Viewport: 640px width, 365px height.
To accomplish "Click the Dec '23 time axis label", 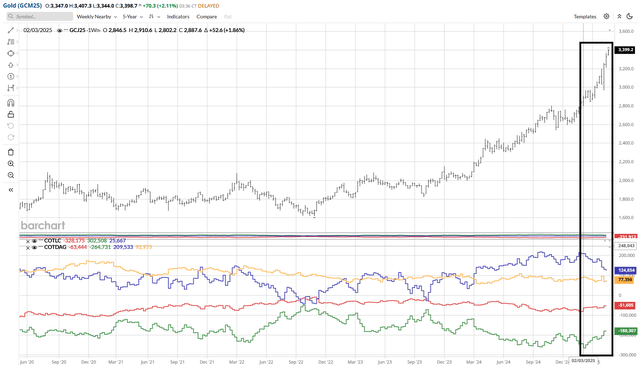I will [x=444, y=362].
